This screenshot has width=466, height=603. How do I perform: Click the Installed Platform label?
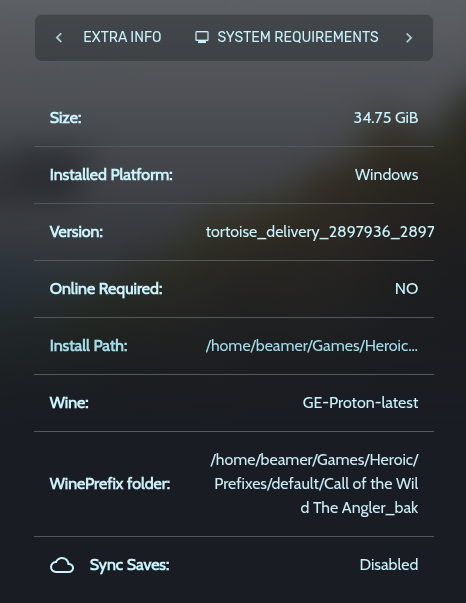point(111,175)
